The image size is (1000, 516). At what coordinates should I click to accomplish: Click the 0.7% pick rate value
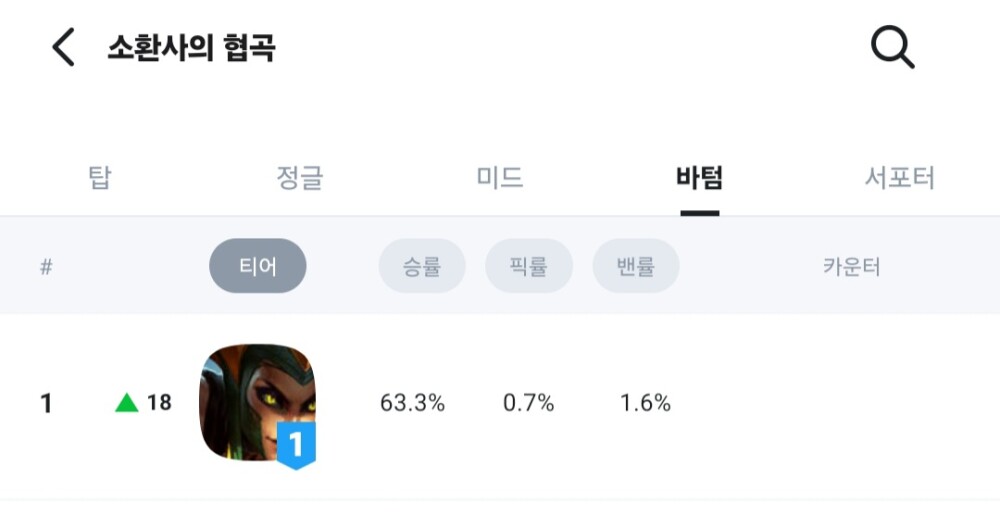point(528,404)
